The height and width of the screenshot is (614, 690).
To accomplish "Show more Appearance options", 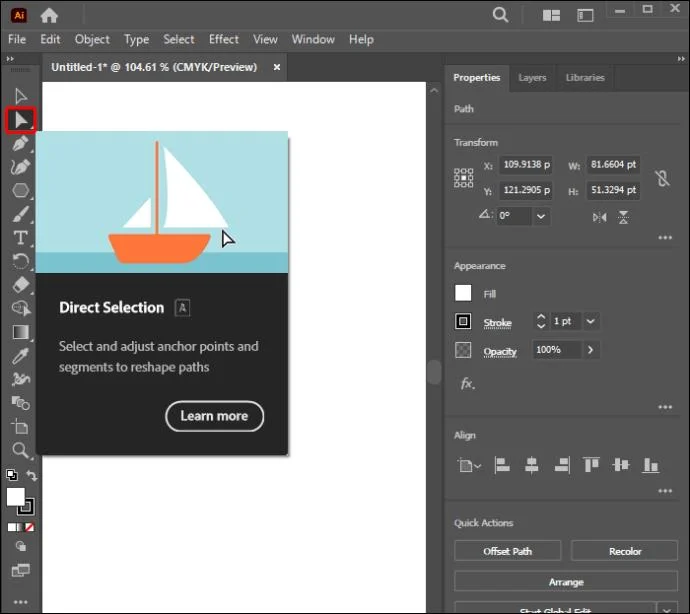I will point(665,407).
